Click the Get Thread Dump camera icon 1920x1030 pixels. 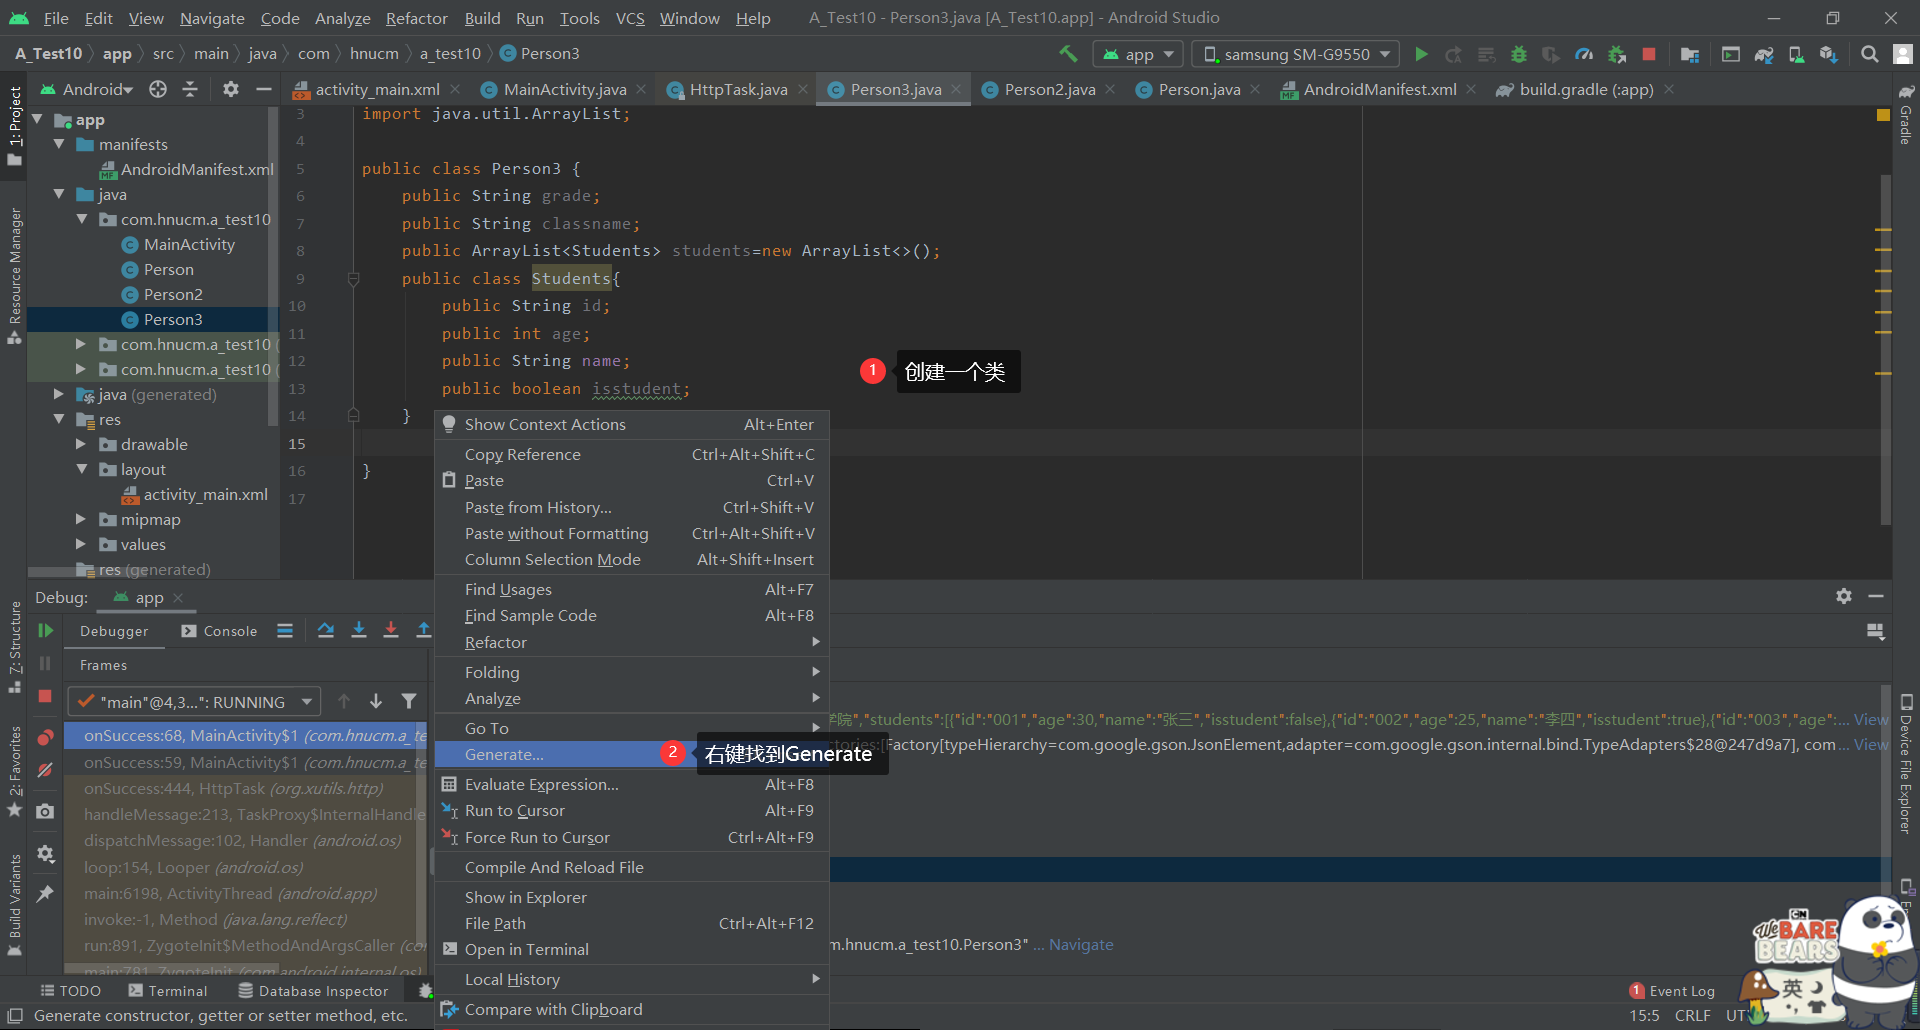click(45, 811)
